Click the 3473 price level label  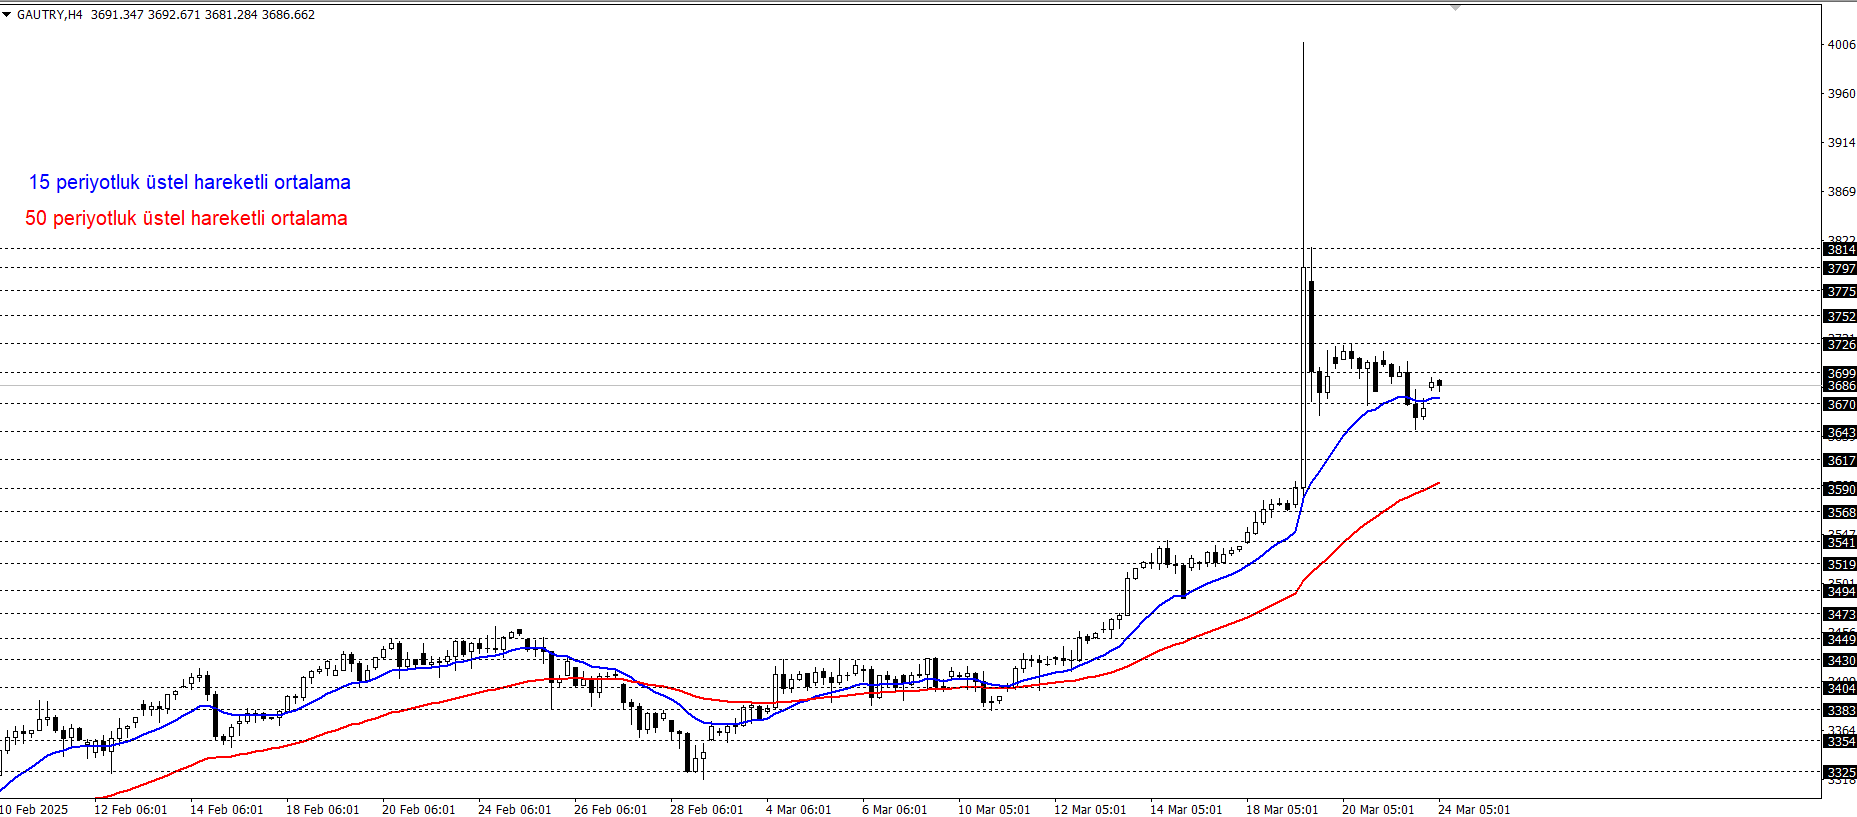click(x=1841, y=614)
